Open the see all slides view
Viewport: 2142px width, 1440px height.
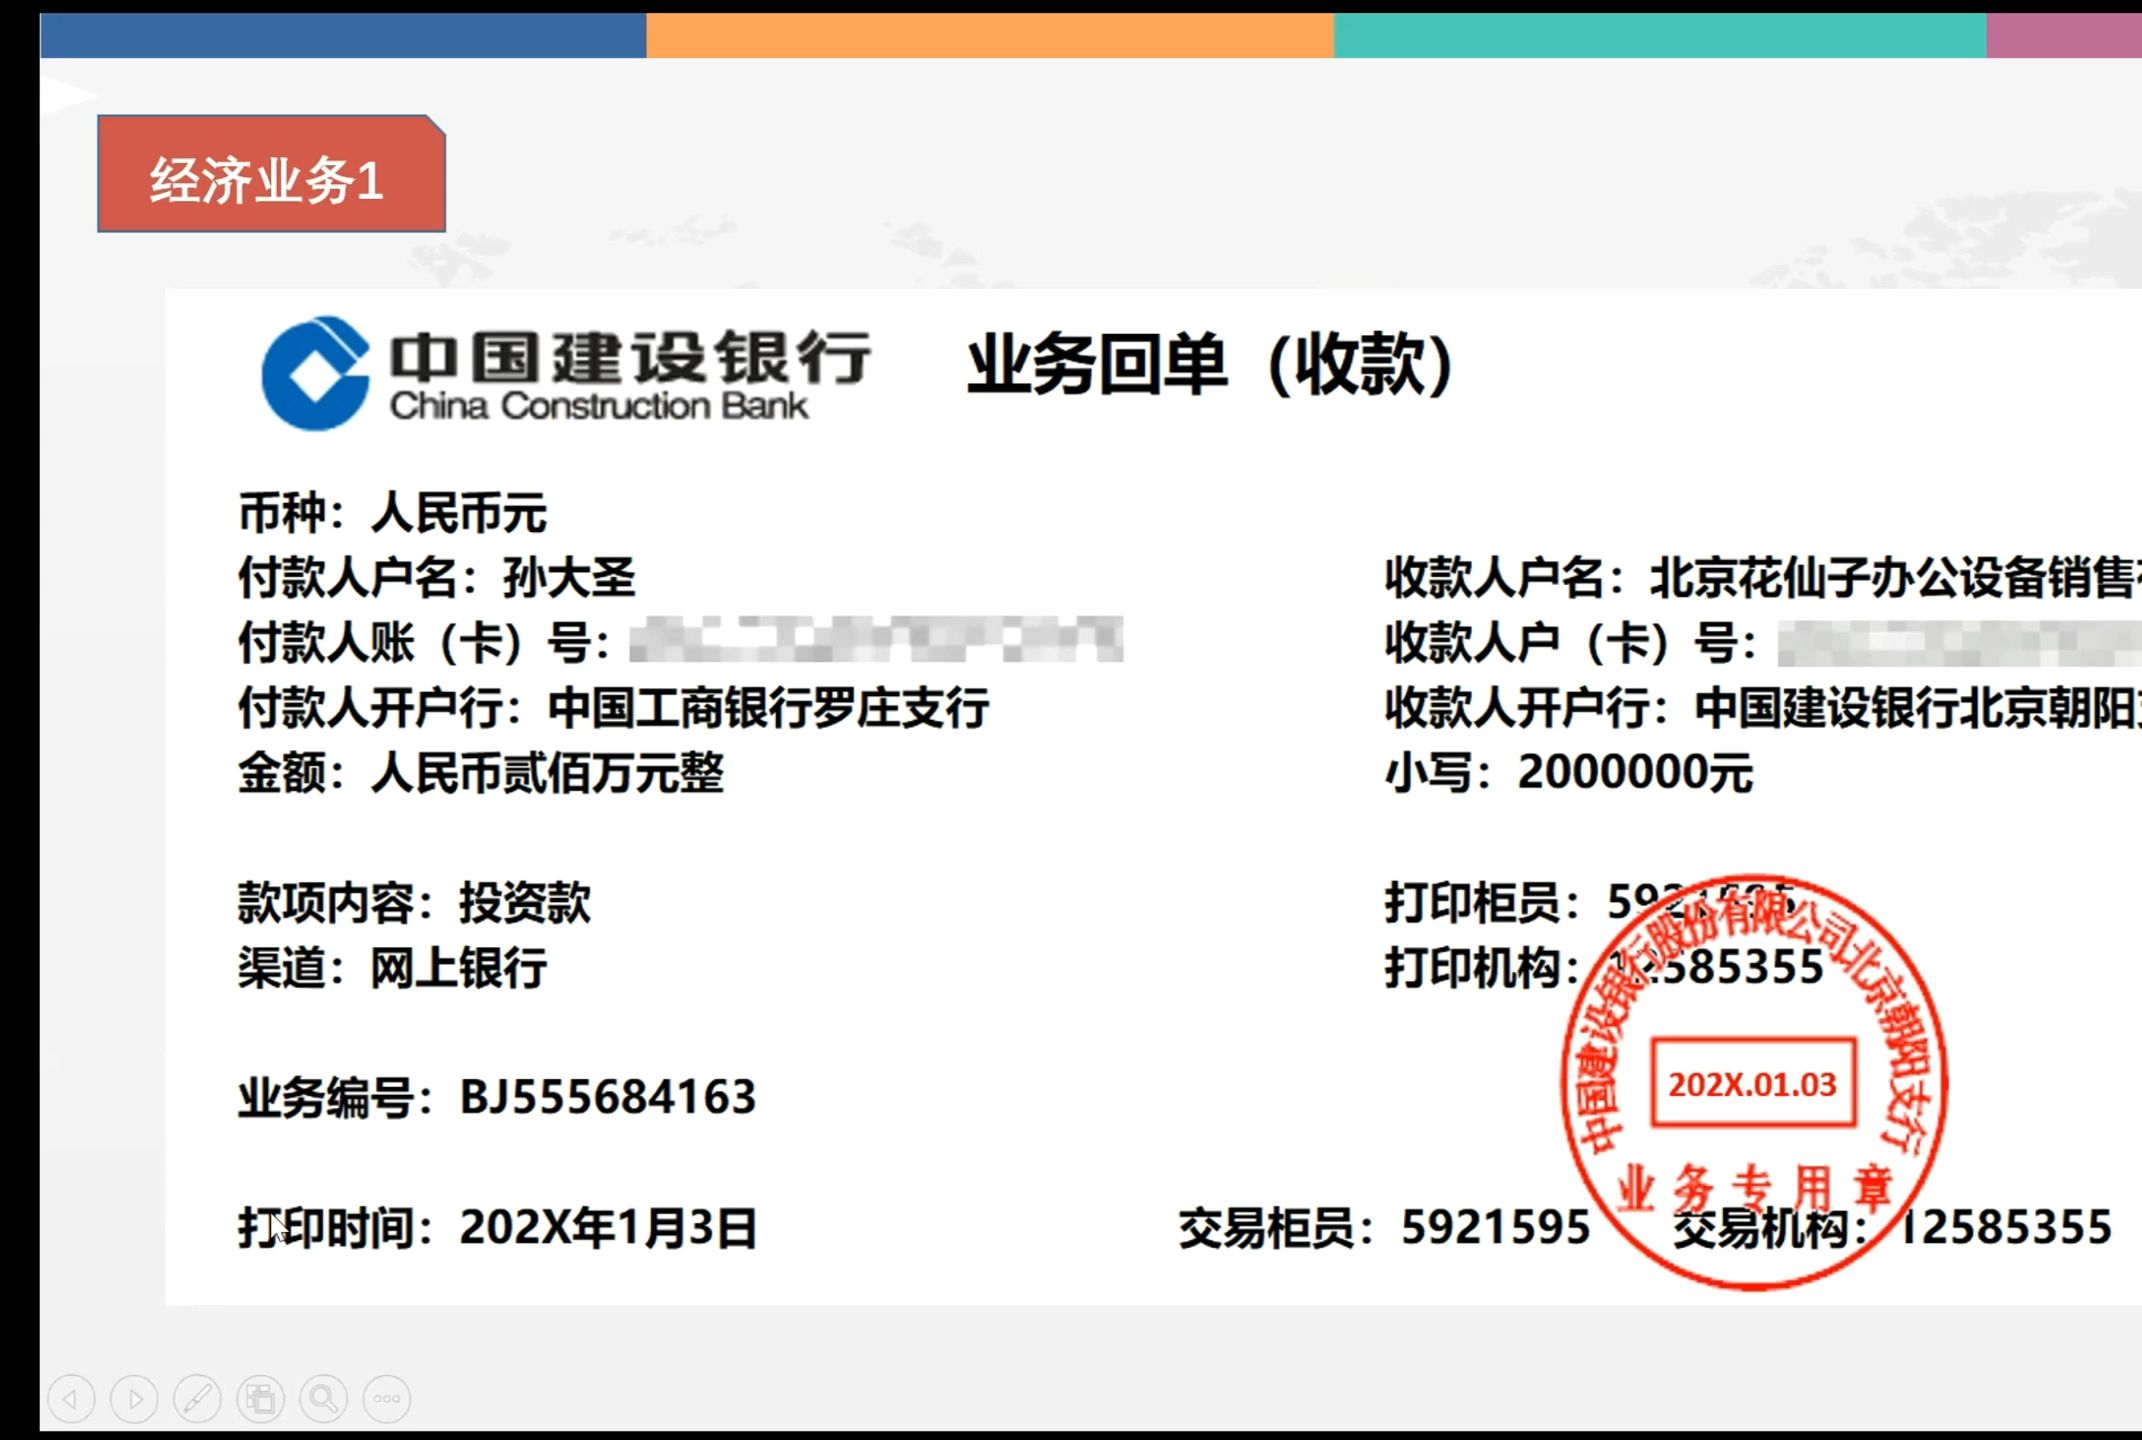(260, 1398)
